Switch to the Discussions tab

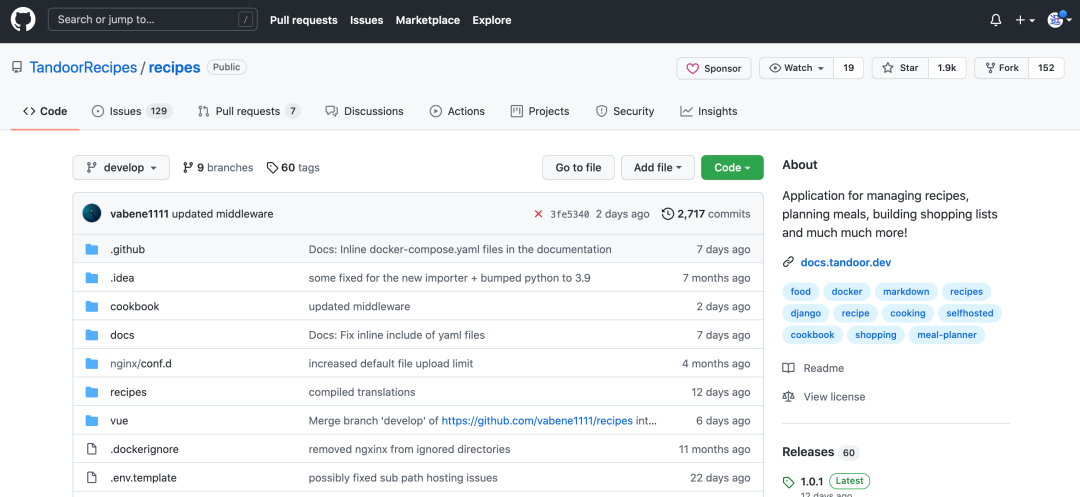pos(364,111)
